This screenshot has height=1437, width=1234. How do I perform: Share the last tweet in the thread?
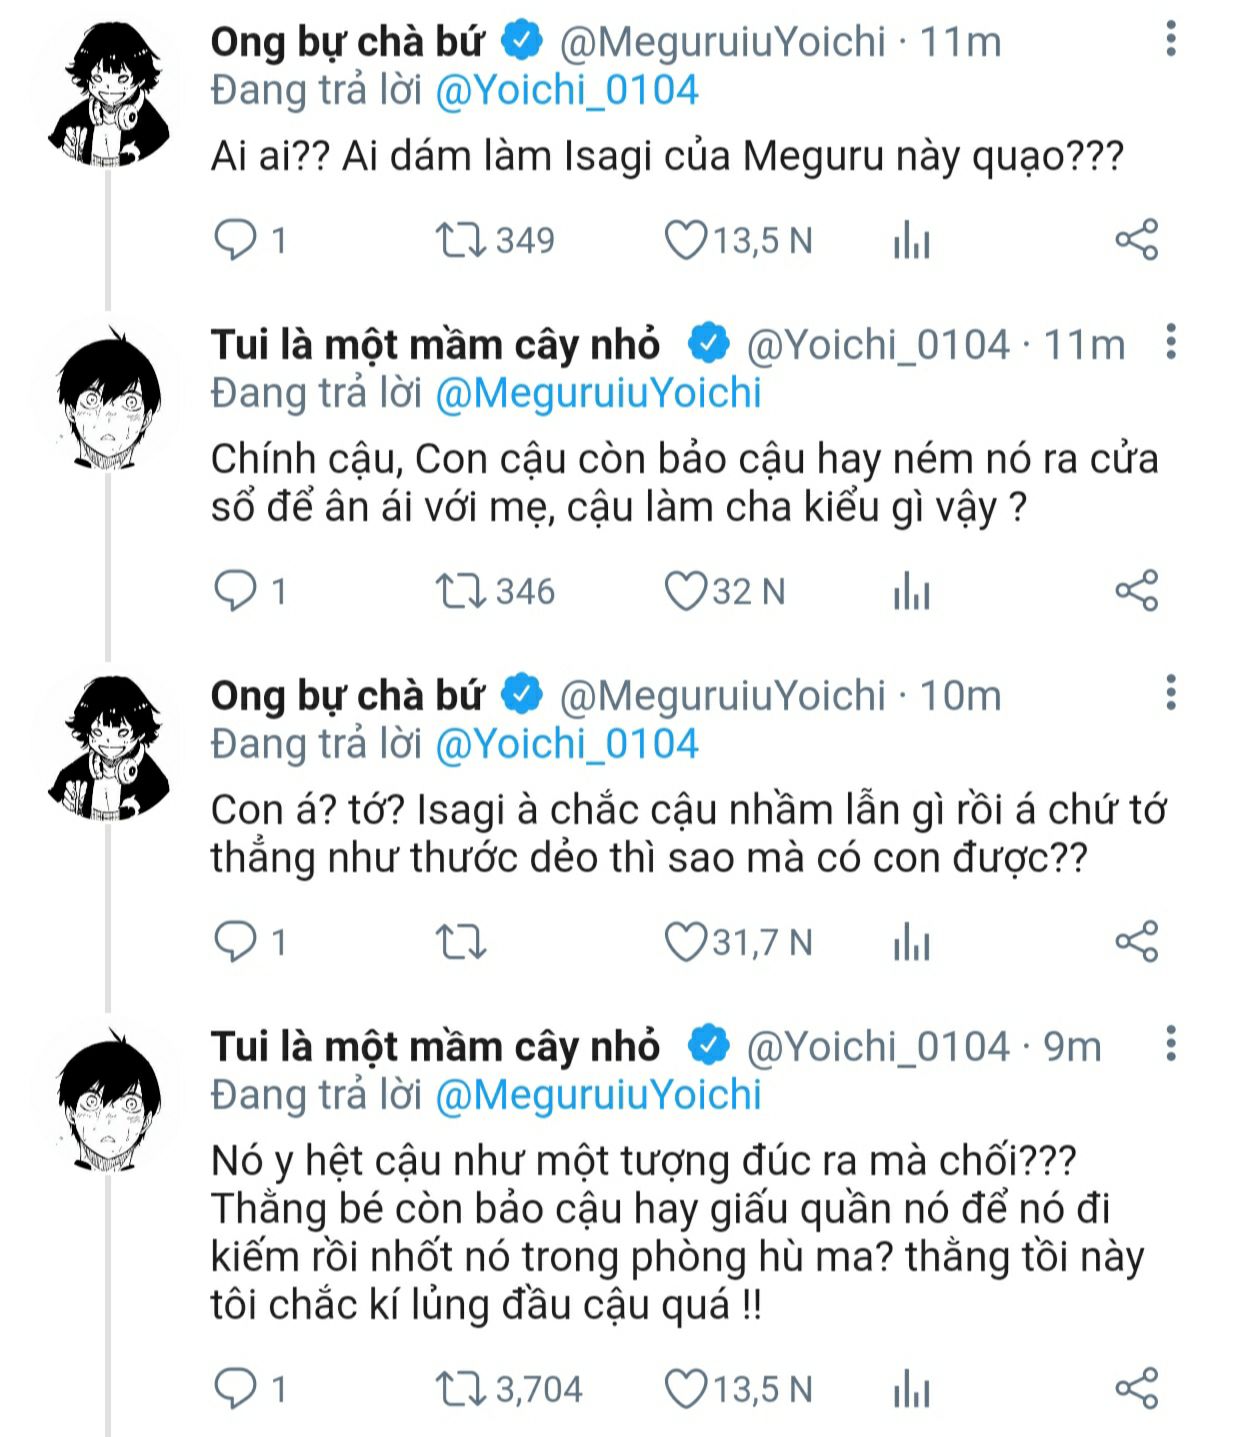click(x=1136, y=1388)
